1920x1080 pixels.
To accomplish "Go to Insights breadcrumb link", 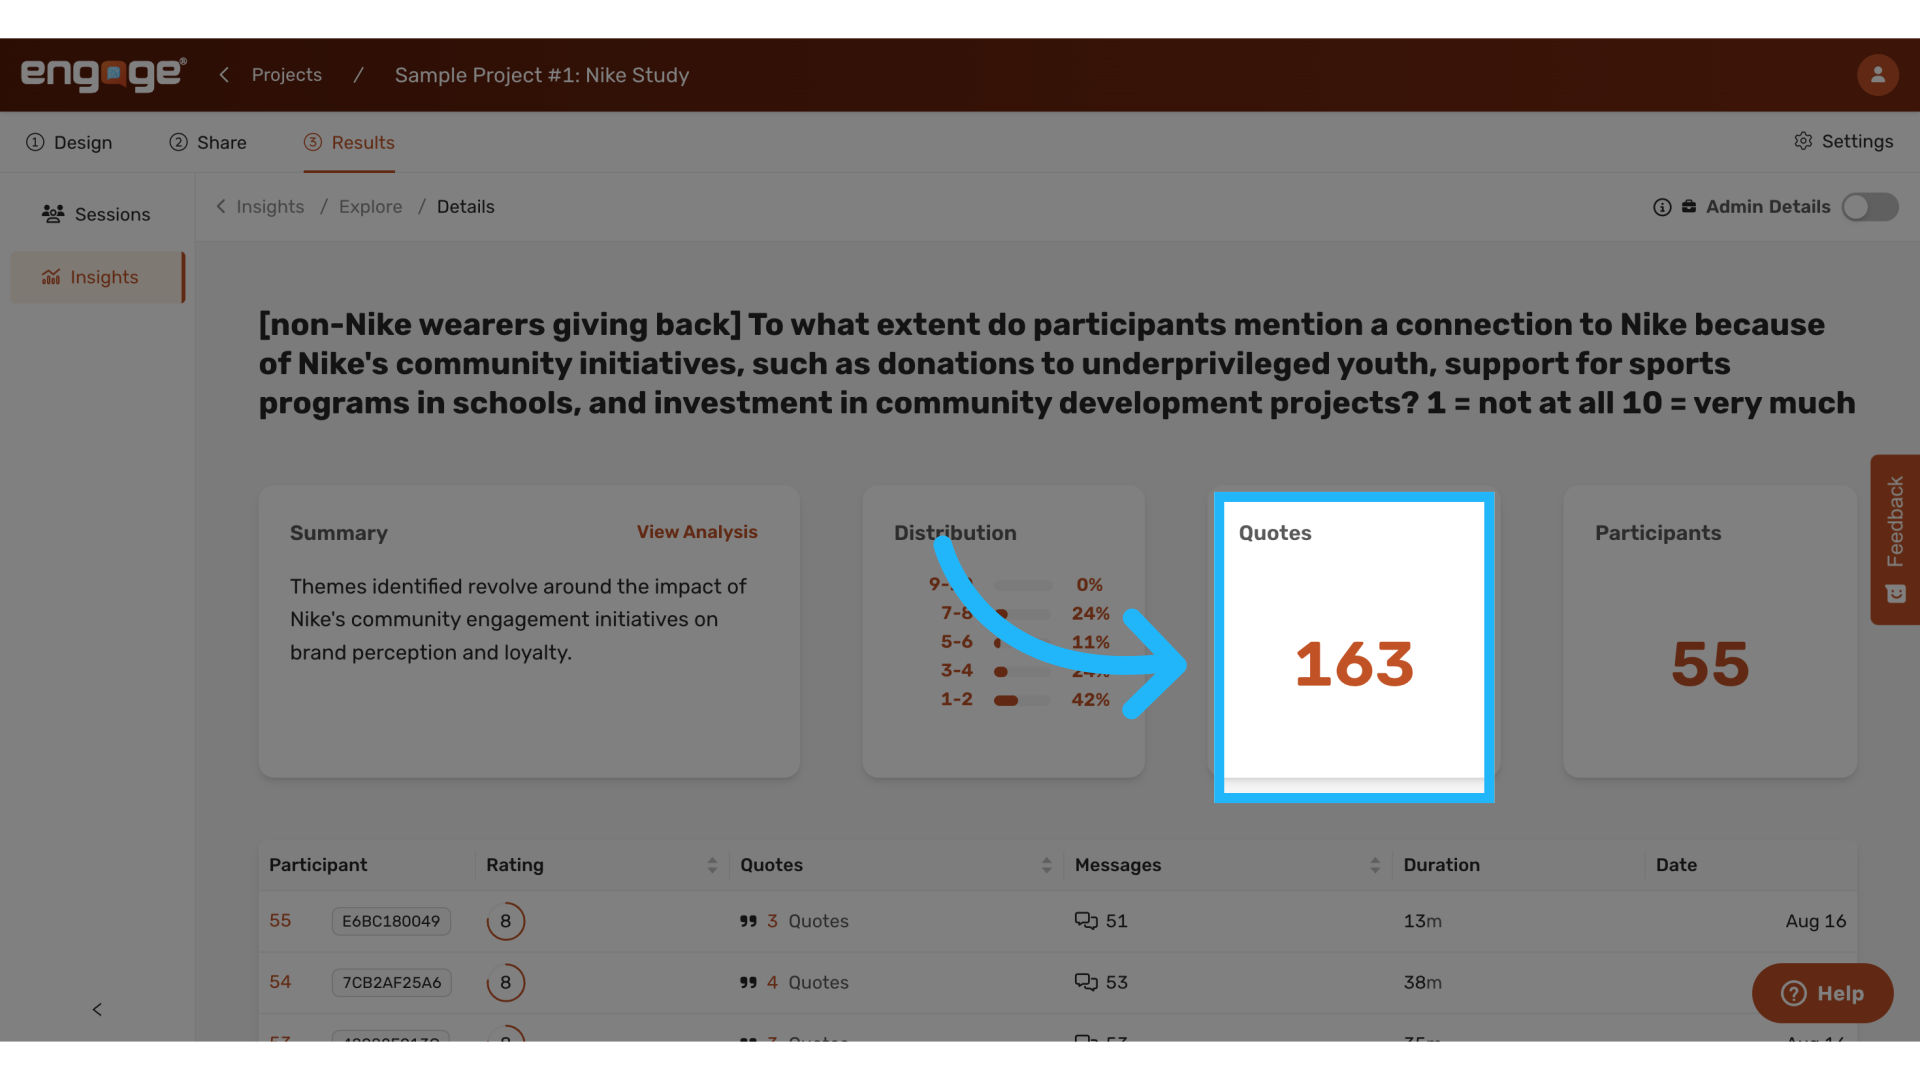I will click(x=270, y=207).
